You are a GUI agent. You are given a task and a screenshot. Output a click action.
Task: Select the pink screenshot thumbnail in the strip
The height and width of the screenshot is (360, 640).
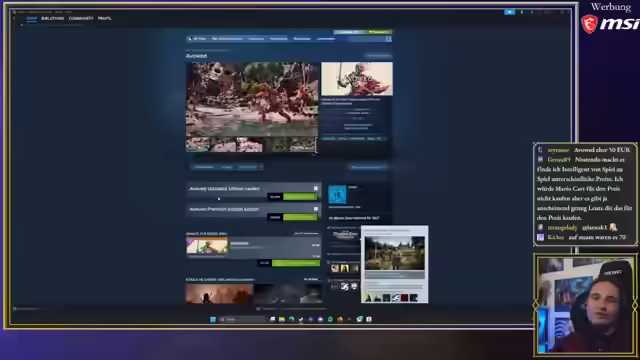pyautogui.click(x=249, y=145)
